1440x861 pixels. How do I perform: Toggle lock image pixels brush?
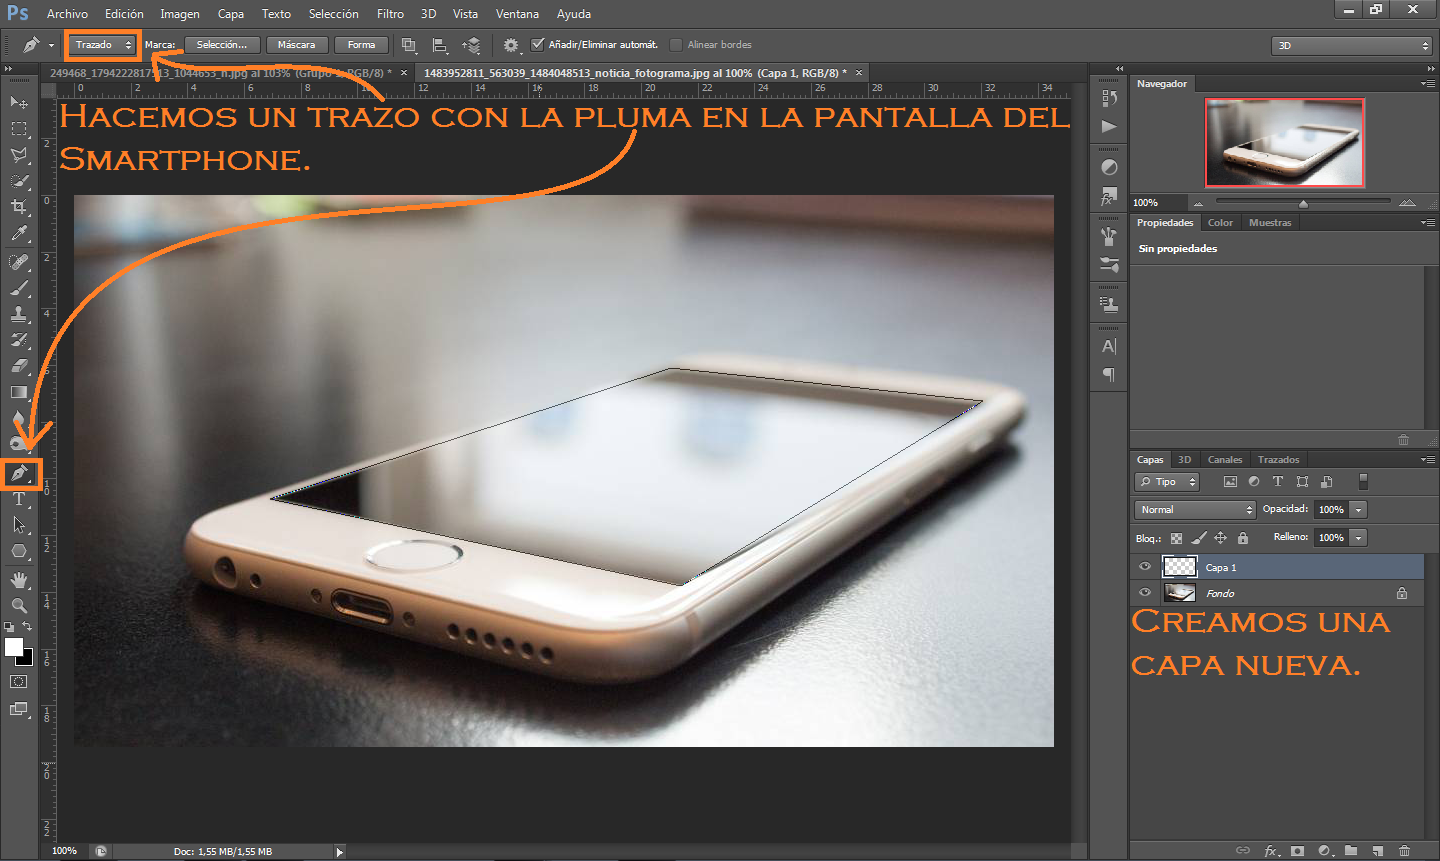pos(1199,538)
